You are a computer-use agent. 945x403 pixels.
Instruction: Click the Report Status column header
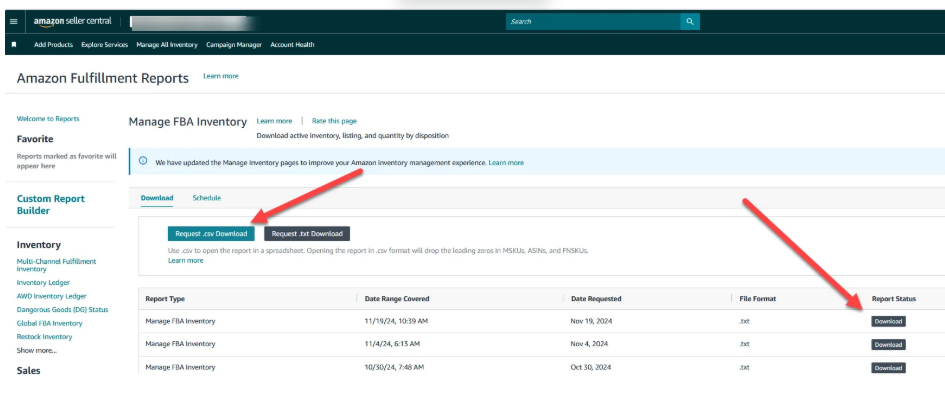(x=894, y=299)
